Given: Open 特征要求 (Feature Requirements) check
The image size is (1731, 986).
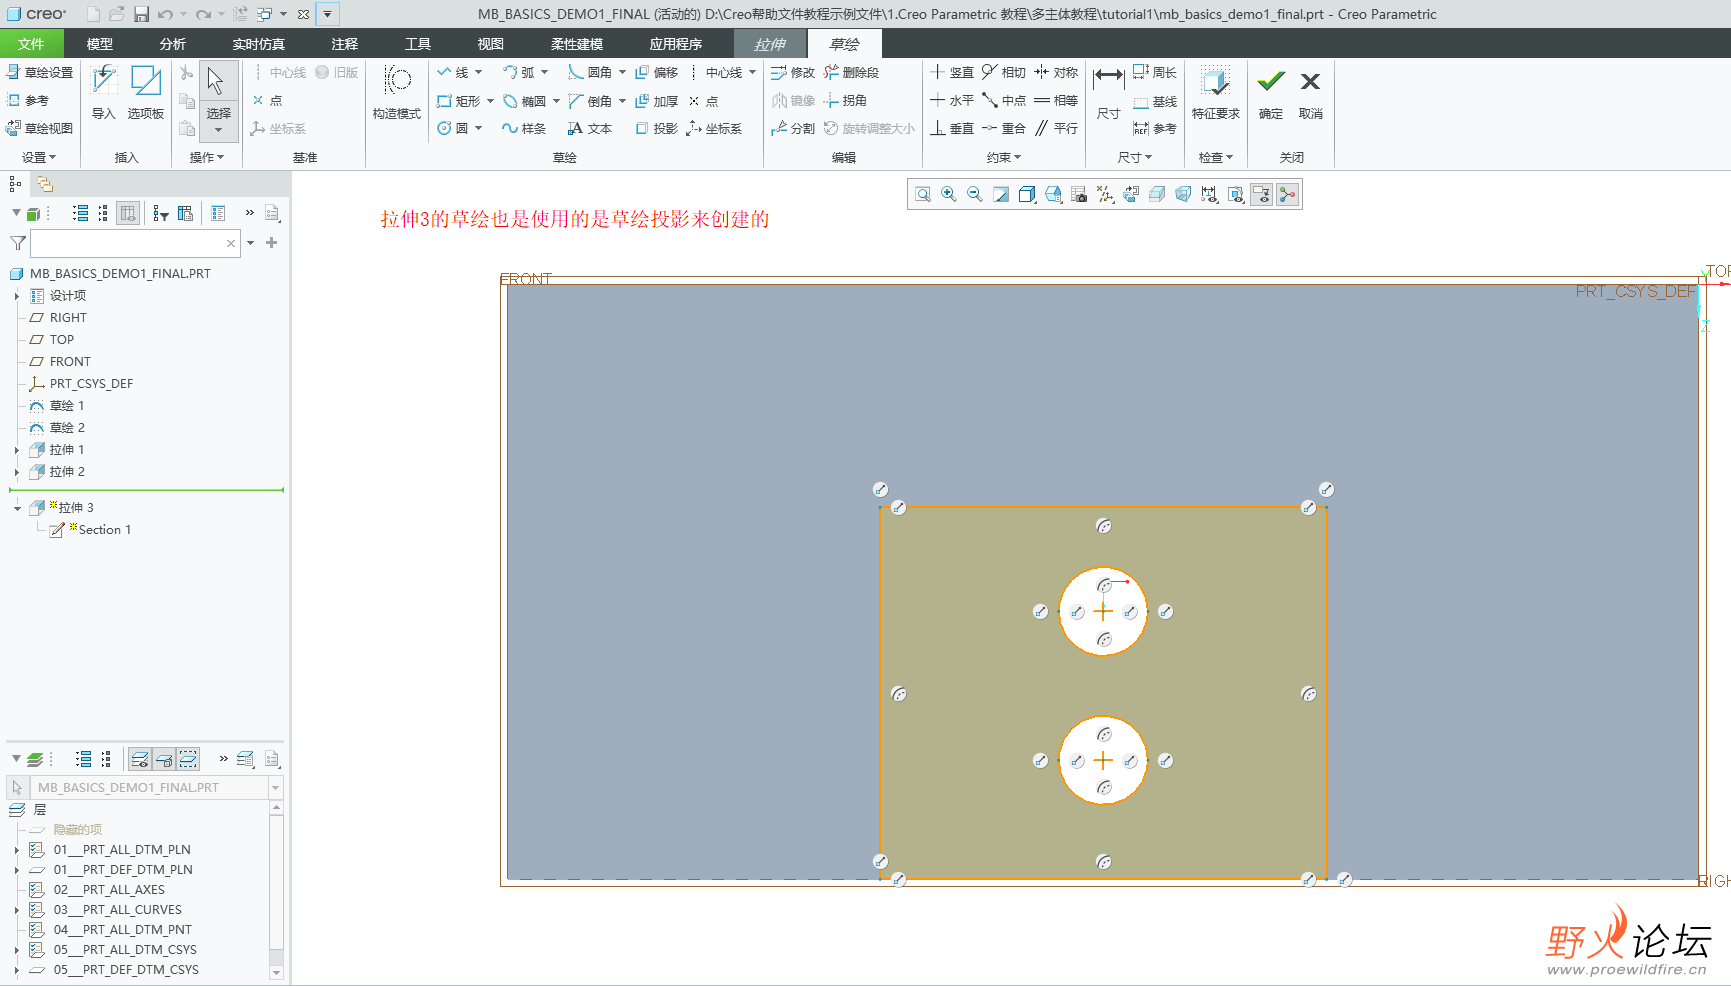Looking at the screenshot, I should 1216,92.
